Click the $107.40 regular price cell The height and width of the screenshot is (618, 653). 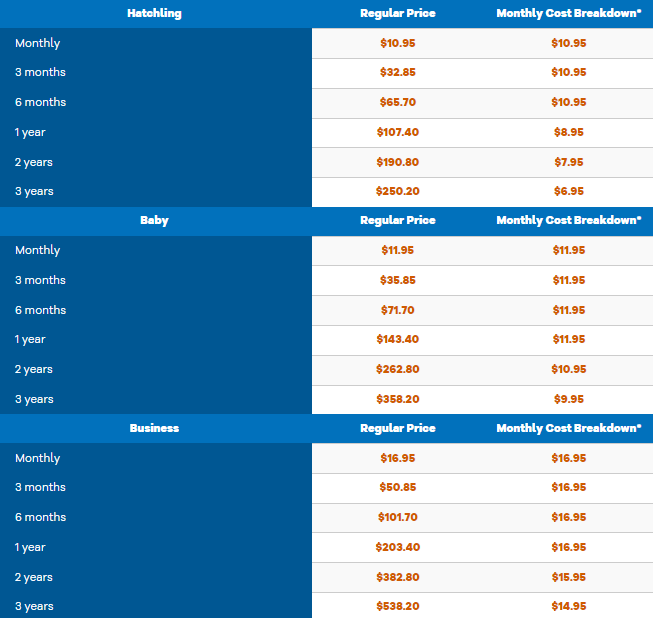click(397, 132)
